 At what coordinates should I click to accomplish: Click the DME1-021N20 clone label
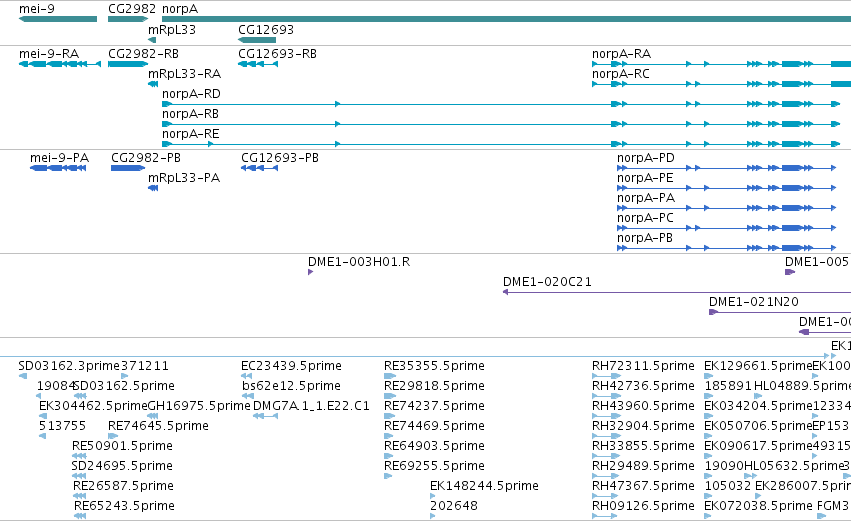[754, 303]
